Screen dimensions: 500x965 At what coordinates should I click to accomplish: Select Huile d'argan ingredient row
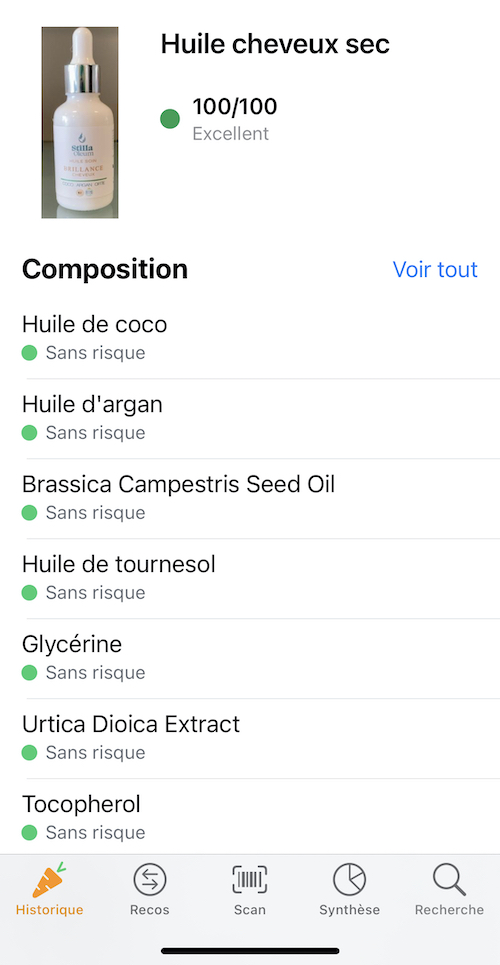tap(250, 418)
